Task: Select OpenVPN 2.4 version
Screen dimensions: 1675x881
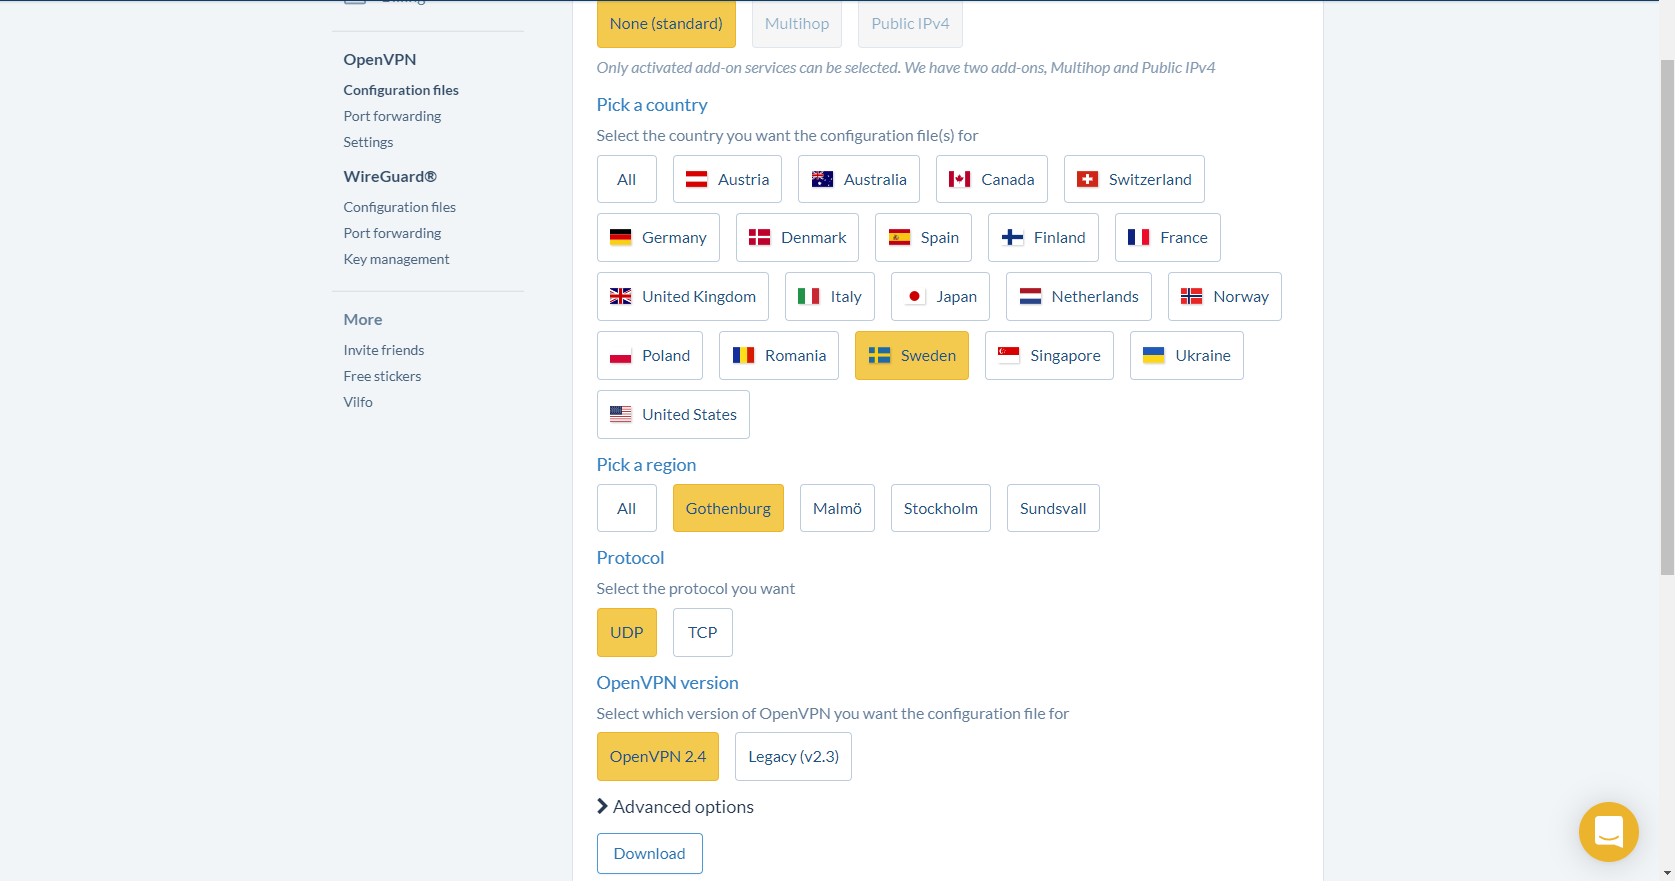Action: (658, 756)
